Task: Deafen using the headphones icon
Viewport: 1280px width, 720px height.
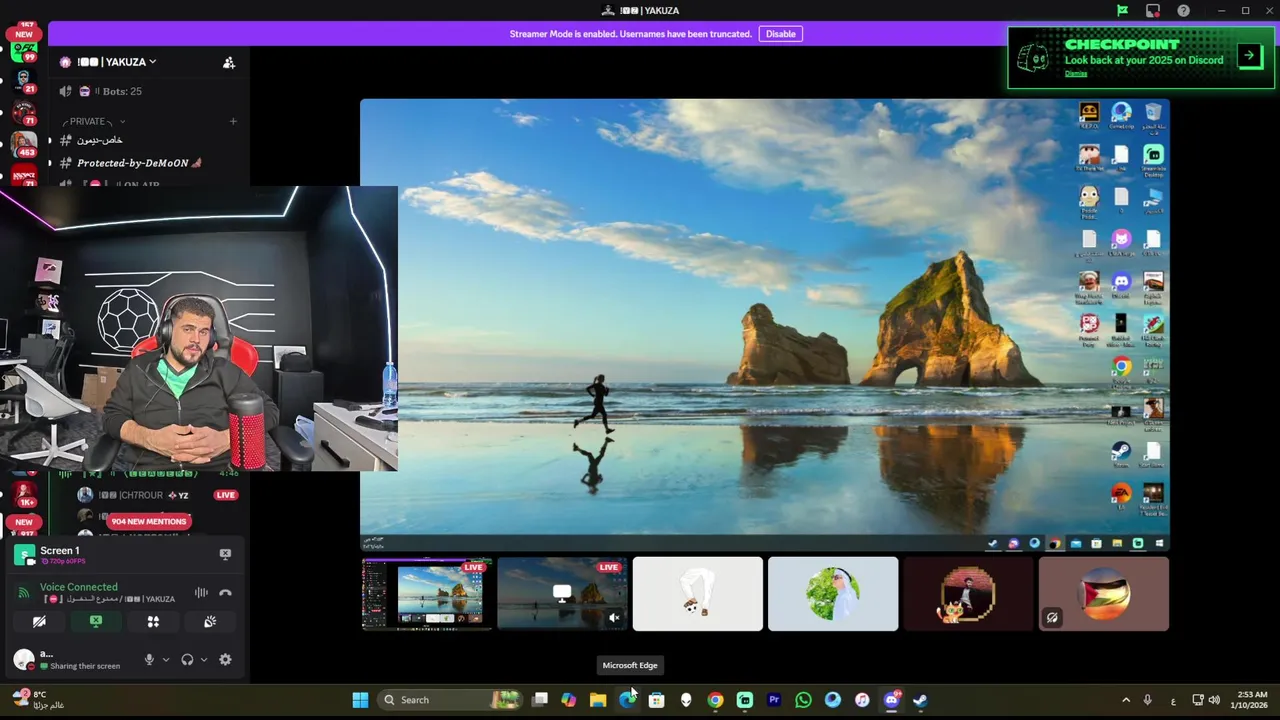Action: tap(187, 659)
